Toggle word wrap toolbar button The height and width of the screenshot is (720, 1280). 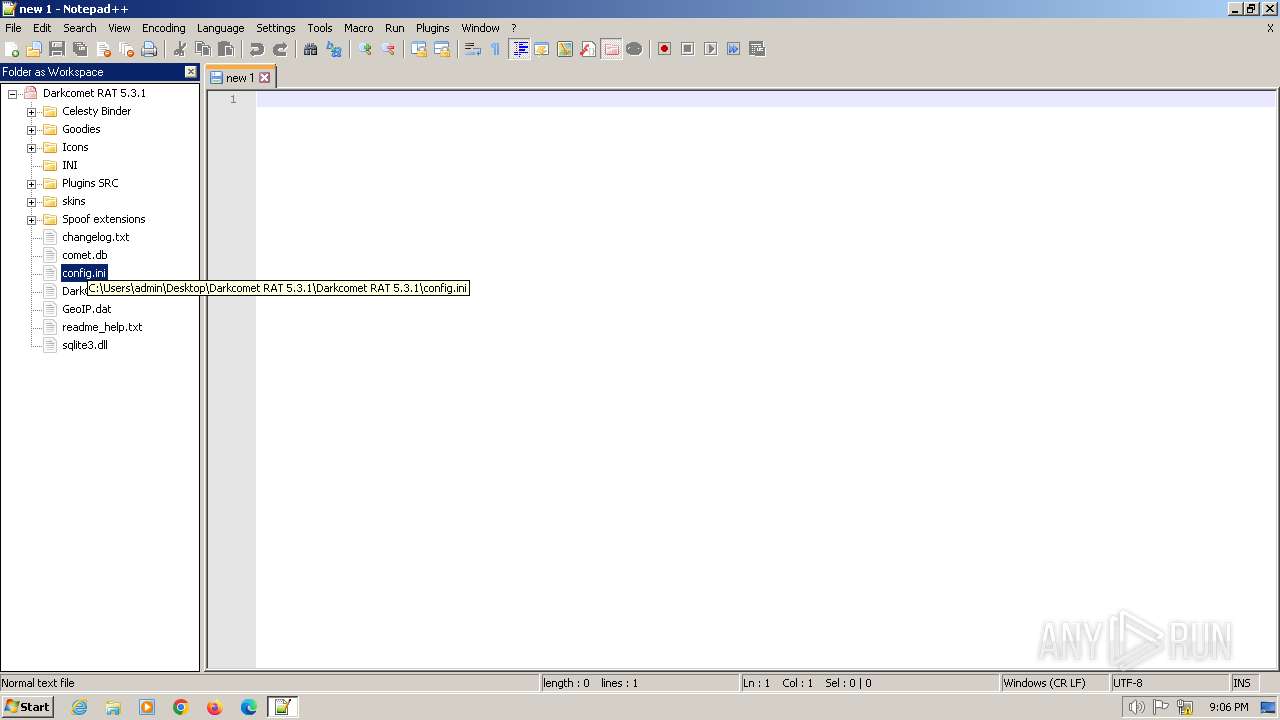pyautogui.click(x=473, y=49)
